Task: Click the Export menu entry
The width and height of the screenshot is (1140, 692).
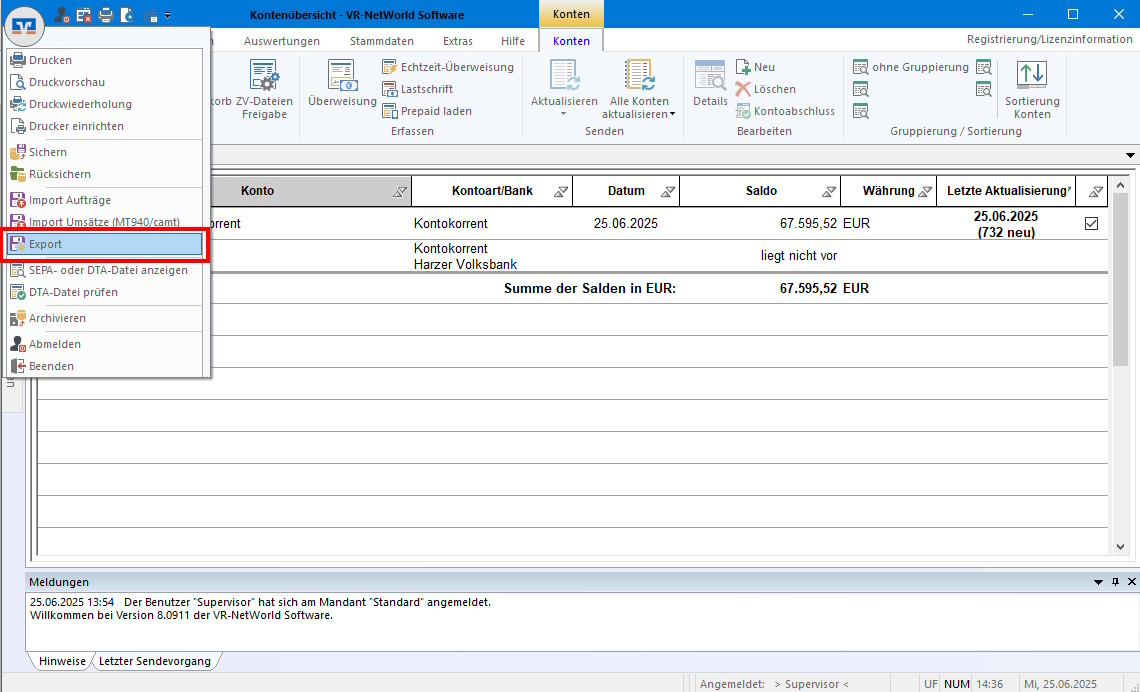Action: pos(105,244)
